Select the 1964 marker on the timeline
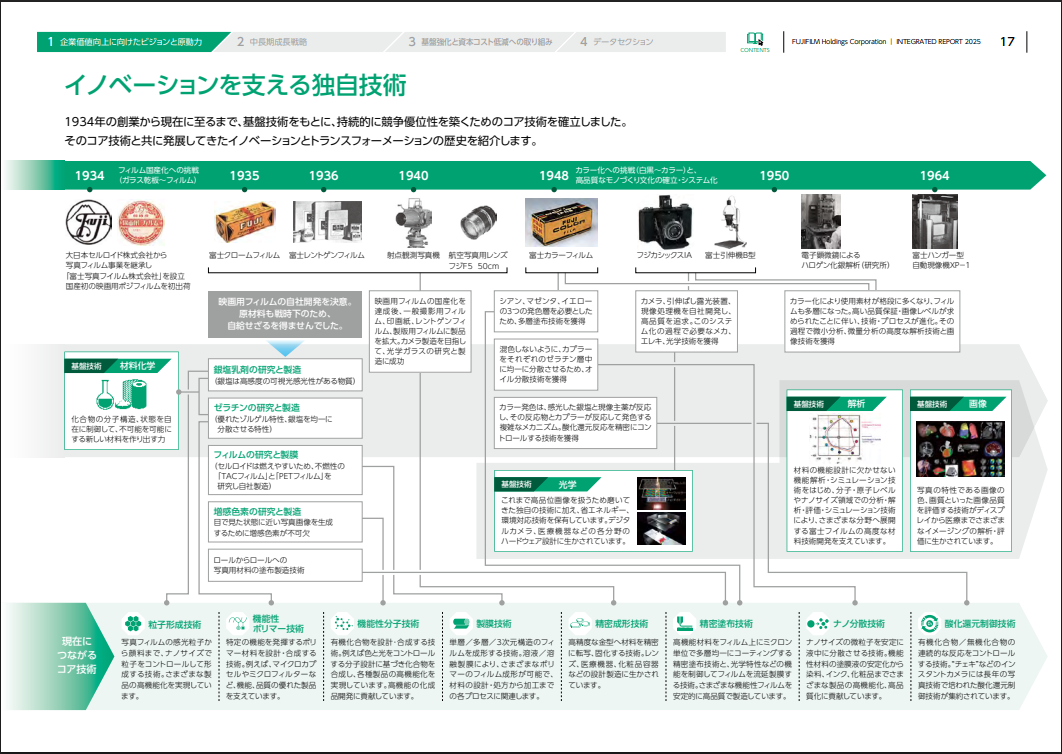Viewport: 1062px width, 754px height. [934, 176]
